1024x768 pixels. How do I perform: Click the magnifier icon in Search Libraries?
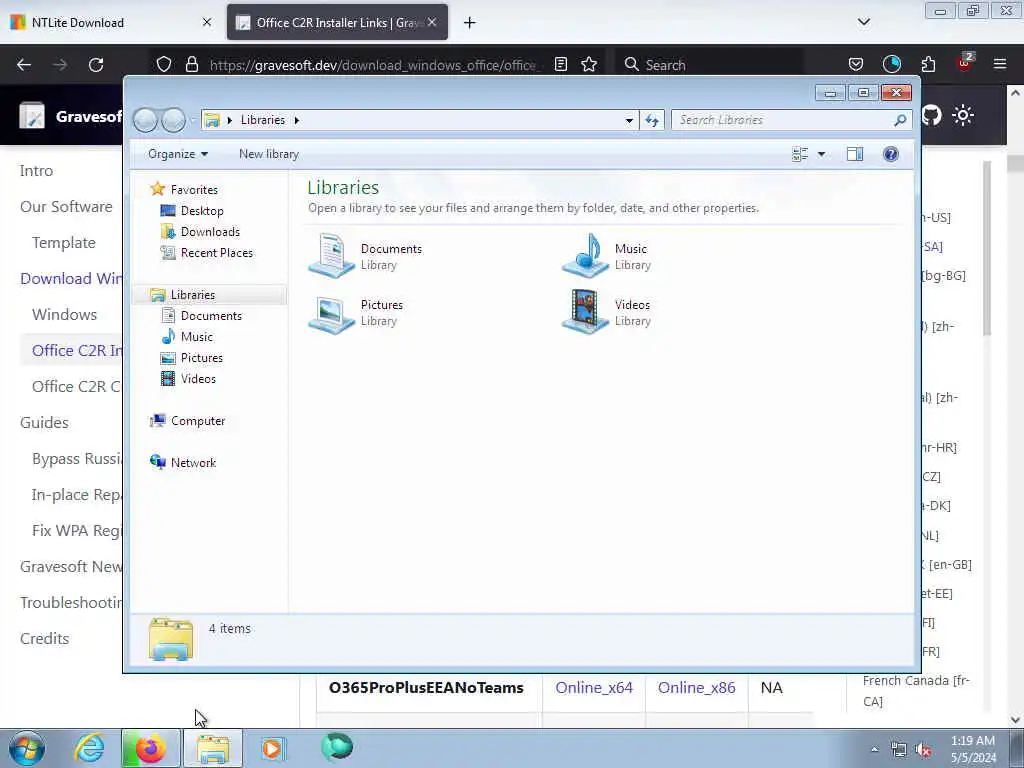click(900, 120)
